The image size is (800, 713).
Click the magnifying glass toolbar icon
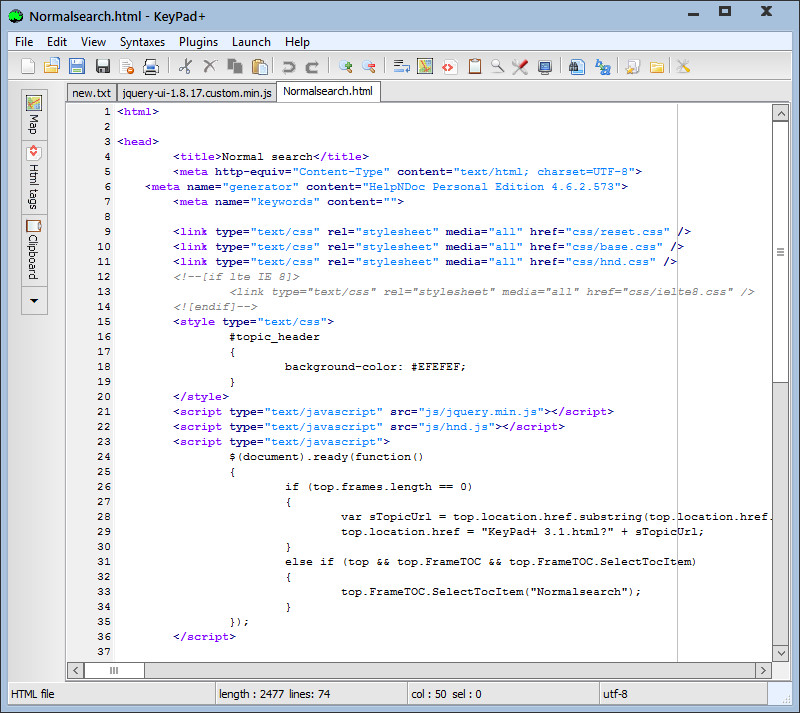tap(497, 66)
